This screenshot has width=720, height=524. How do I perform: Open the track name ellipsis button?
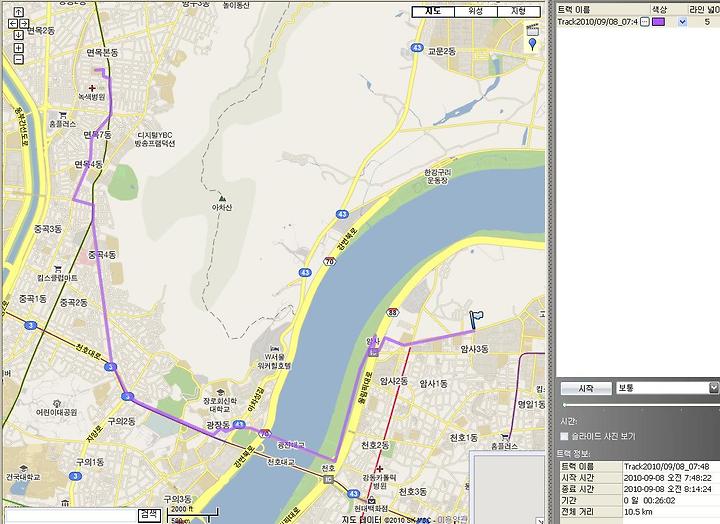[645, 22]
